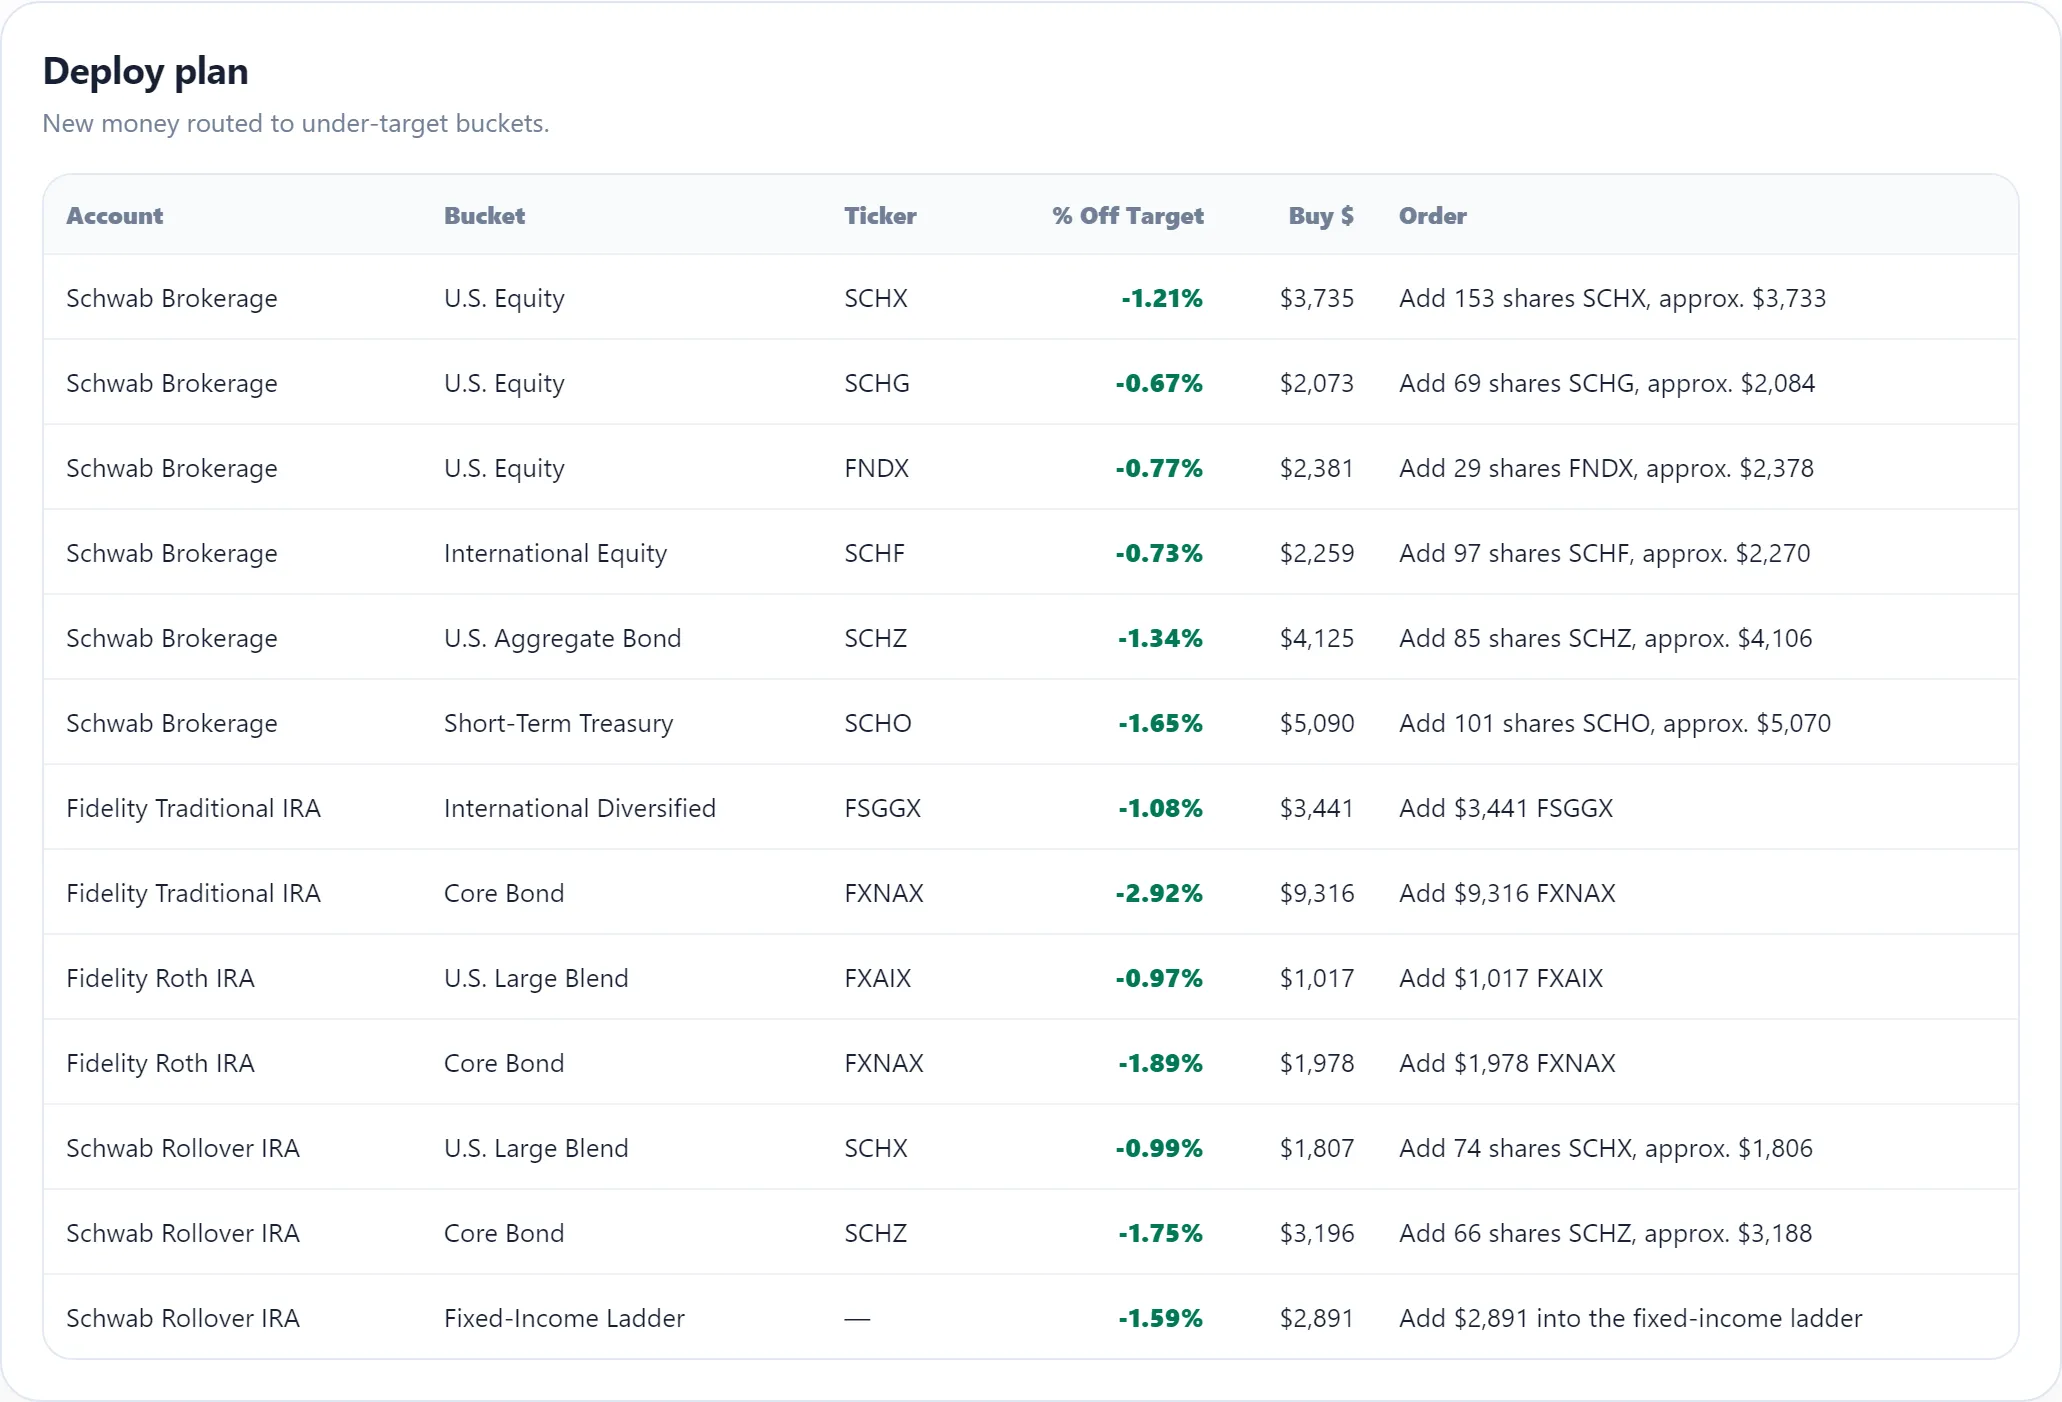
Task: Click the U.S. Aggregate Bond bucket cell
Action: 562,639
